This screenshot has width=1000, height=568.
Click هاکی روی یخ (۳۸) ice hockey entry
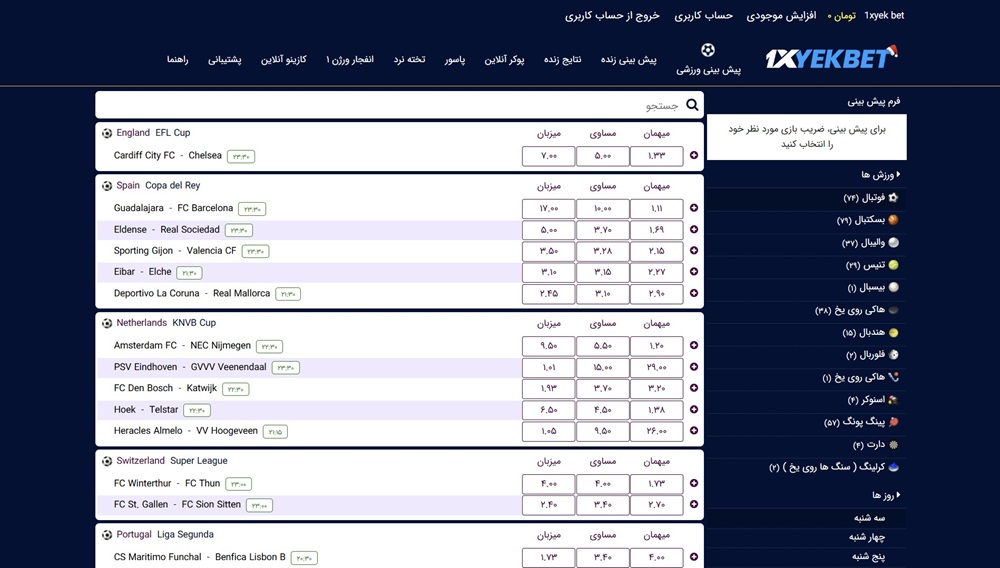point(849,310)
